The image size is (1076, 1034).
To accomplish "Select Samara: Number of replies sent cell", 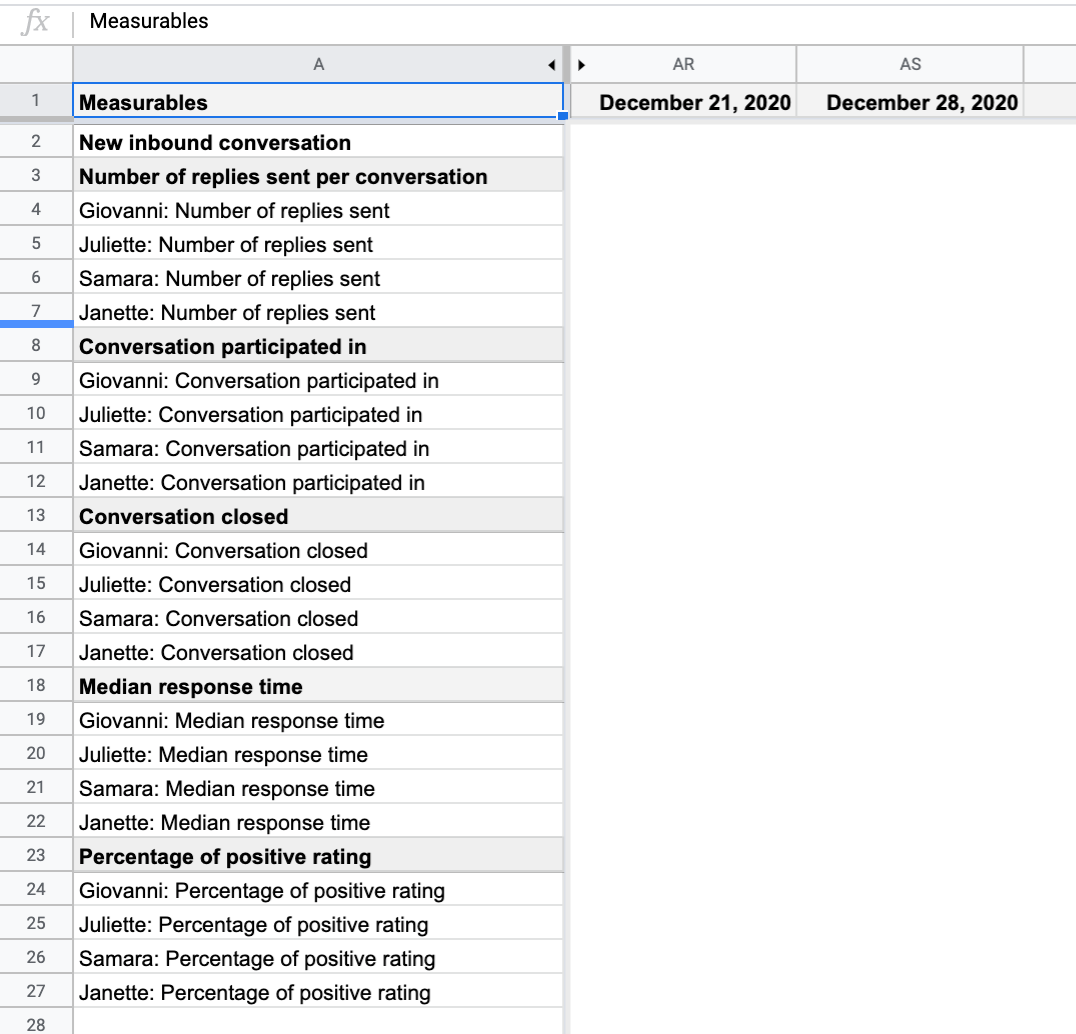I will (318, 277).
